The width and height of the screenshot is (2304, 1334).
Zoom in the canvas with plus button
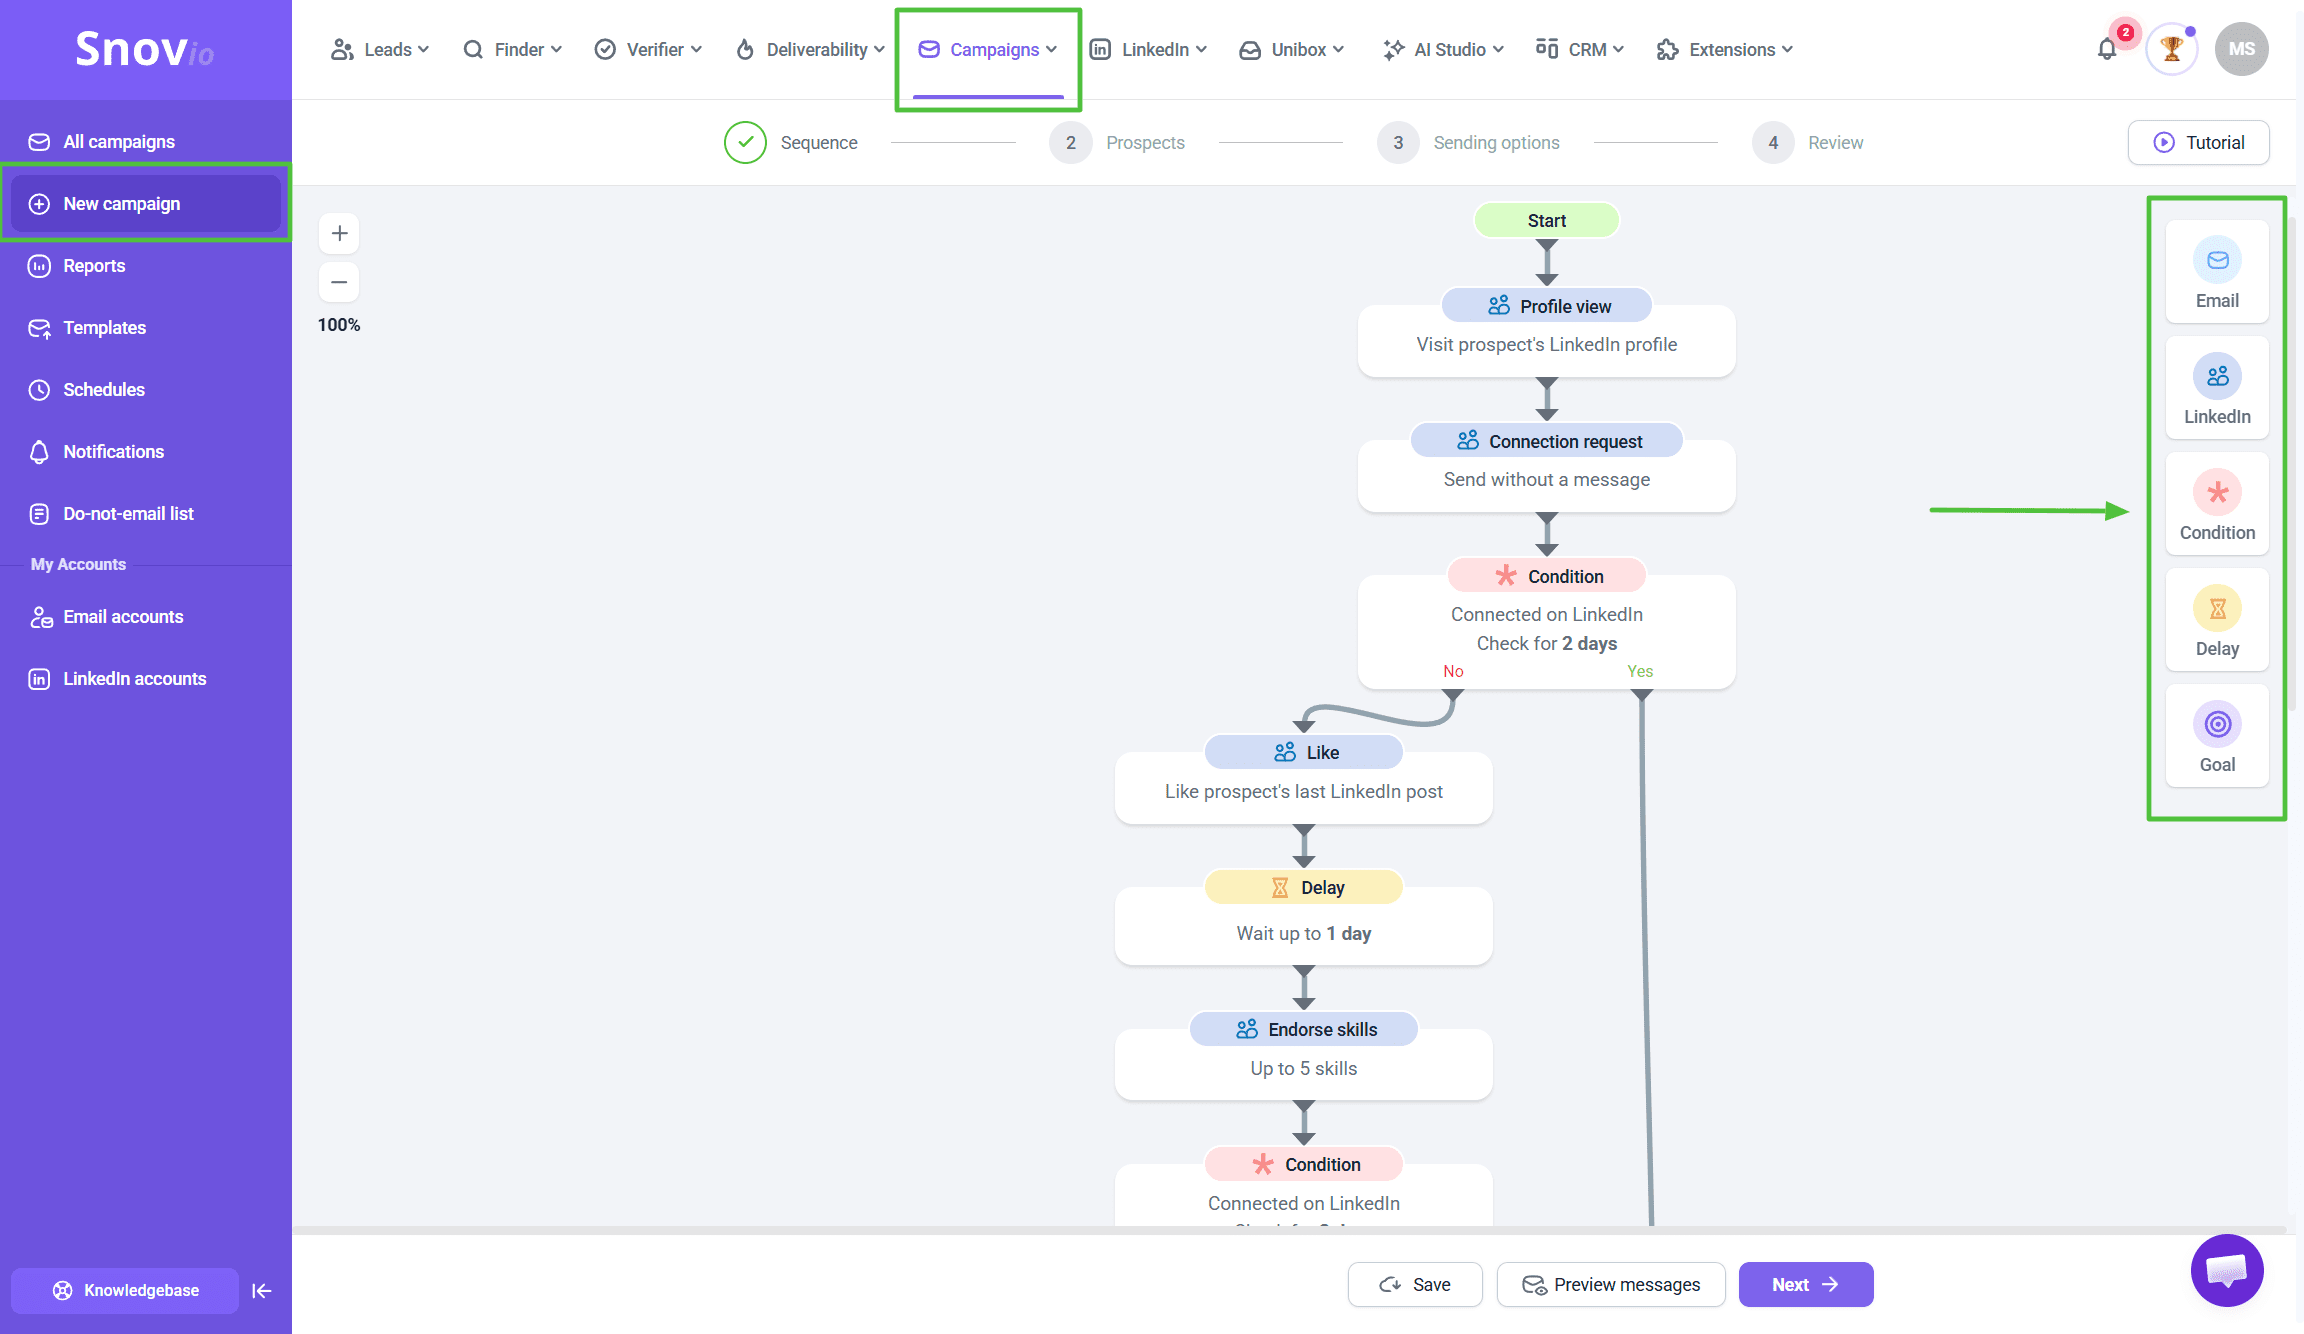pyautogui.click(x=339, y=233)
